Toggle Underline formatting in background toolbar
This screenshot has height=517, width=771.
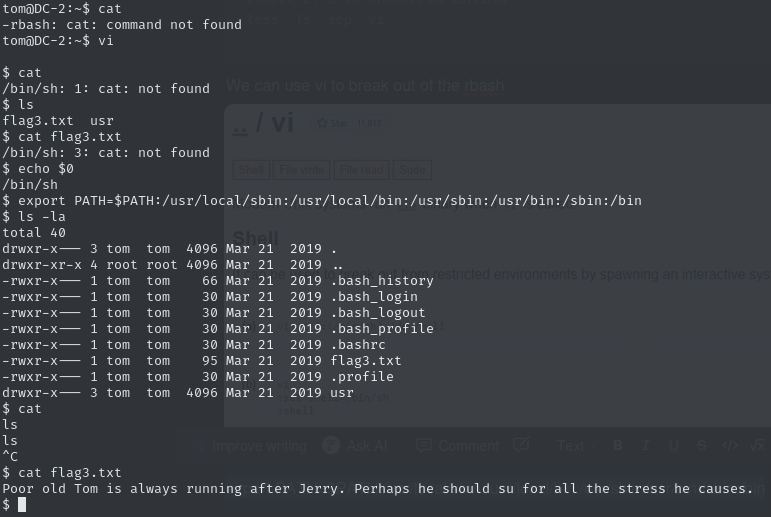point(674,446)
